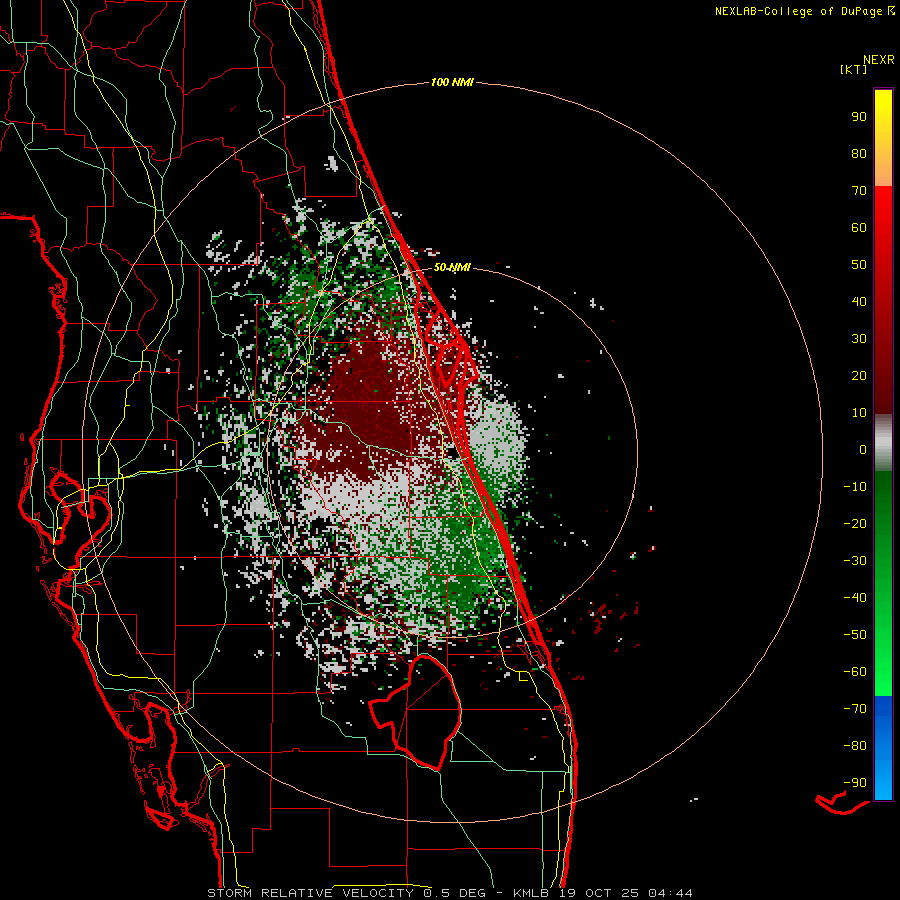
Task: Click the red outbound segment of color bar
Action: (883, 300)
